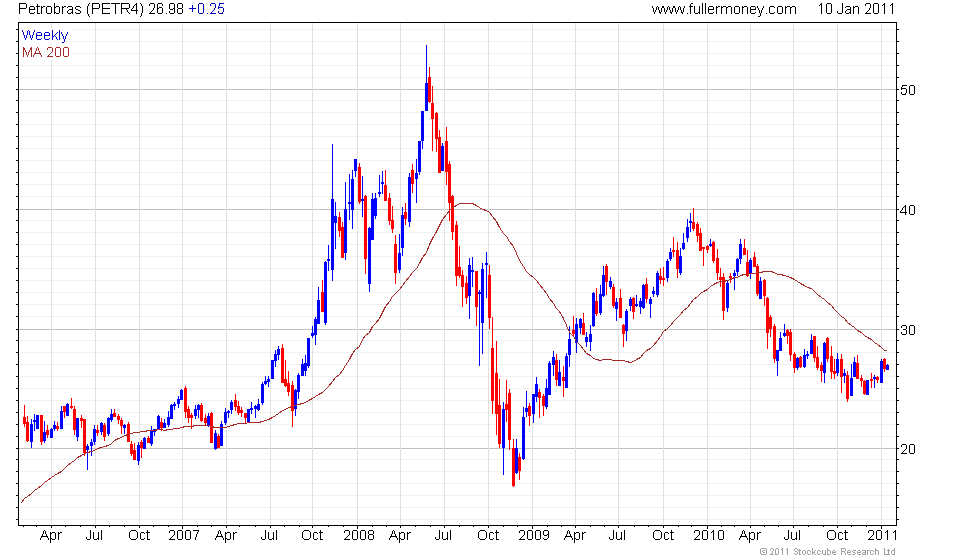The height and width of the screenshot is (560, 980).
Task: Click the 50 price axis label
Action: point(908,90)
